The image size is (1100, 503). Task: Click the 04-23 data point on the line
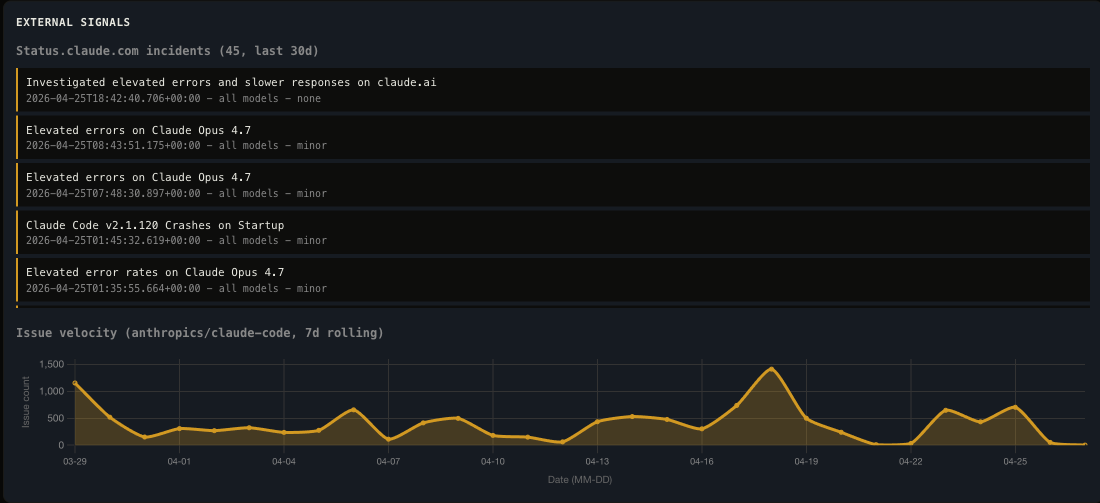pos(946,410)
